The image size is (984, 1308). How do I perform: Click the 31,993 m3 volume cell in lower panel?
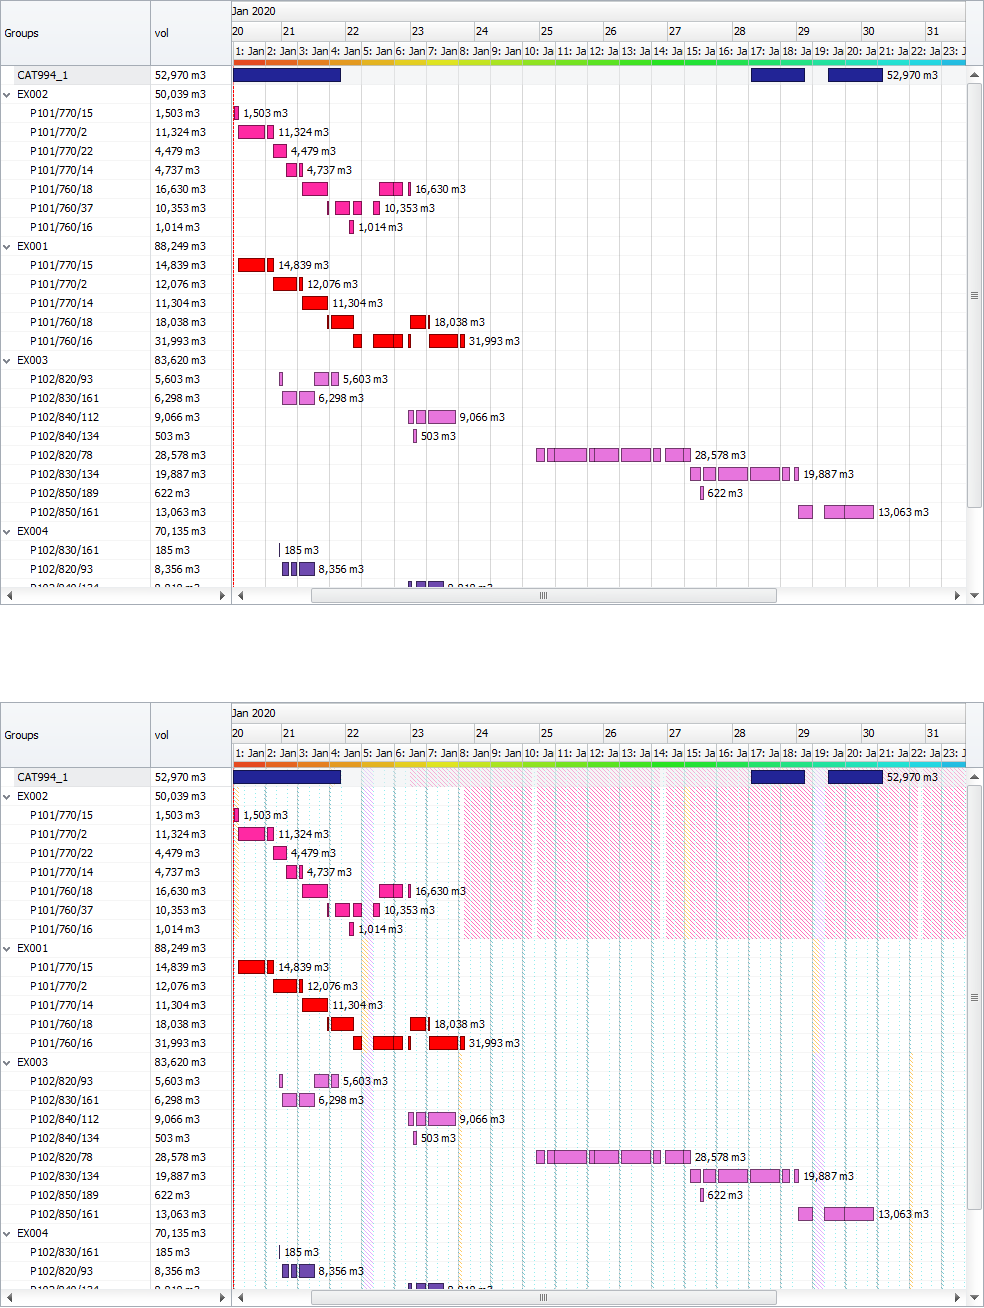click(191, 1043)
